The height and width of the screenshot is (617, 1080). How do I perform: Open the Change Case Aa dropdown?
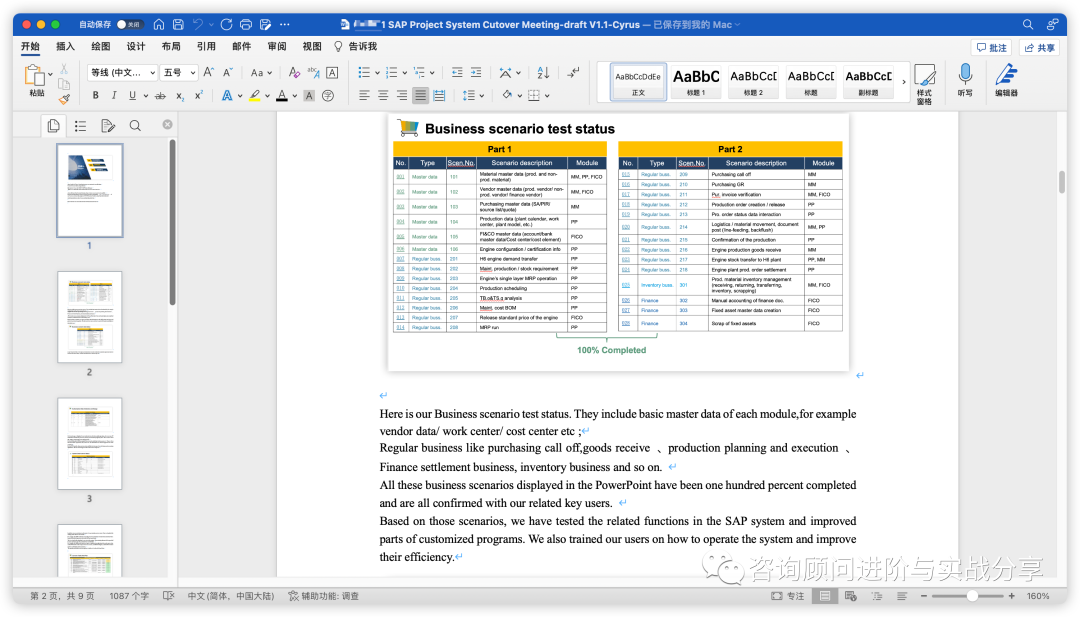(261, 72)
